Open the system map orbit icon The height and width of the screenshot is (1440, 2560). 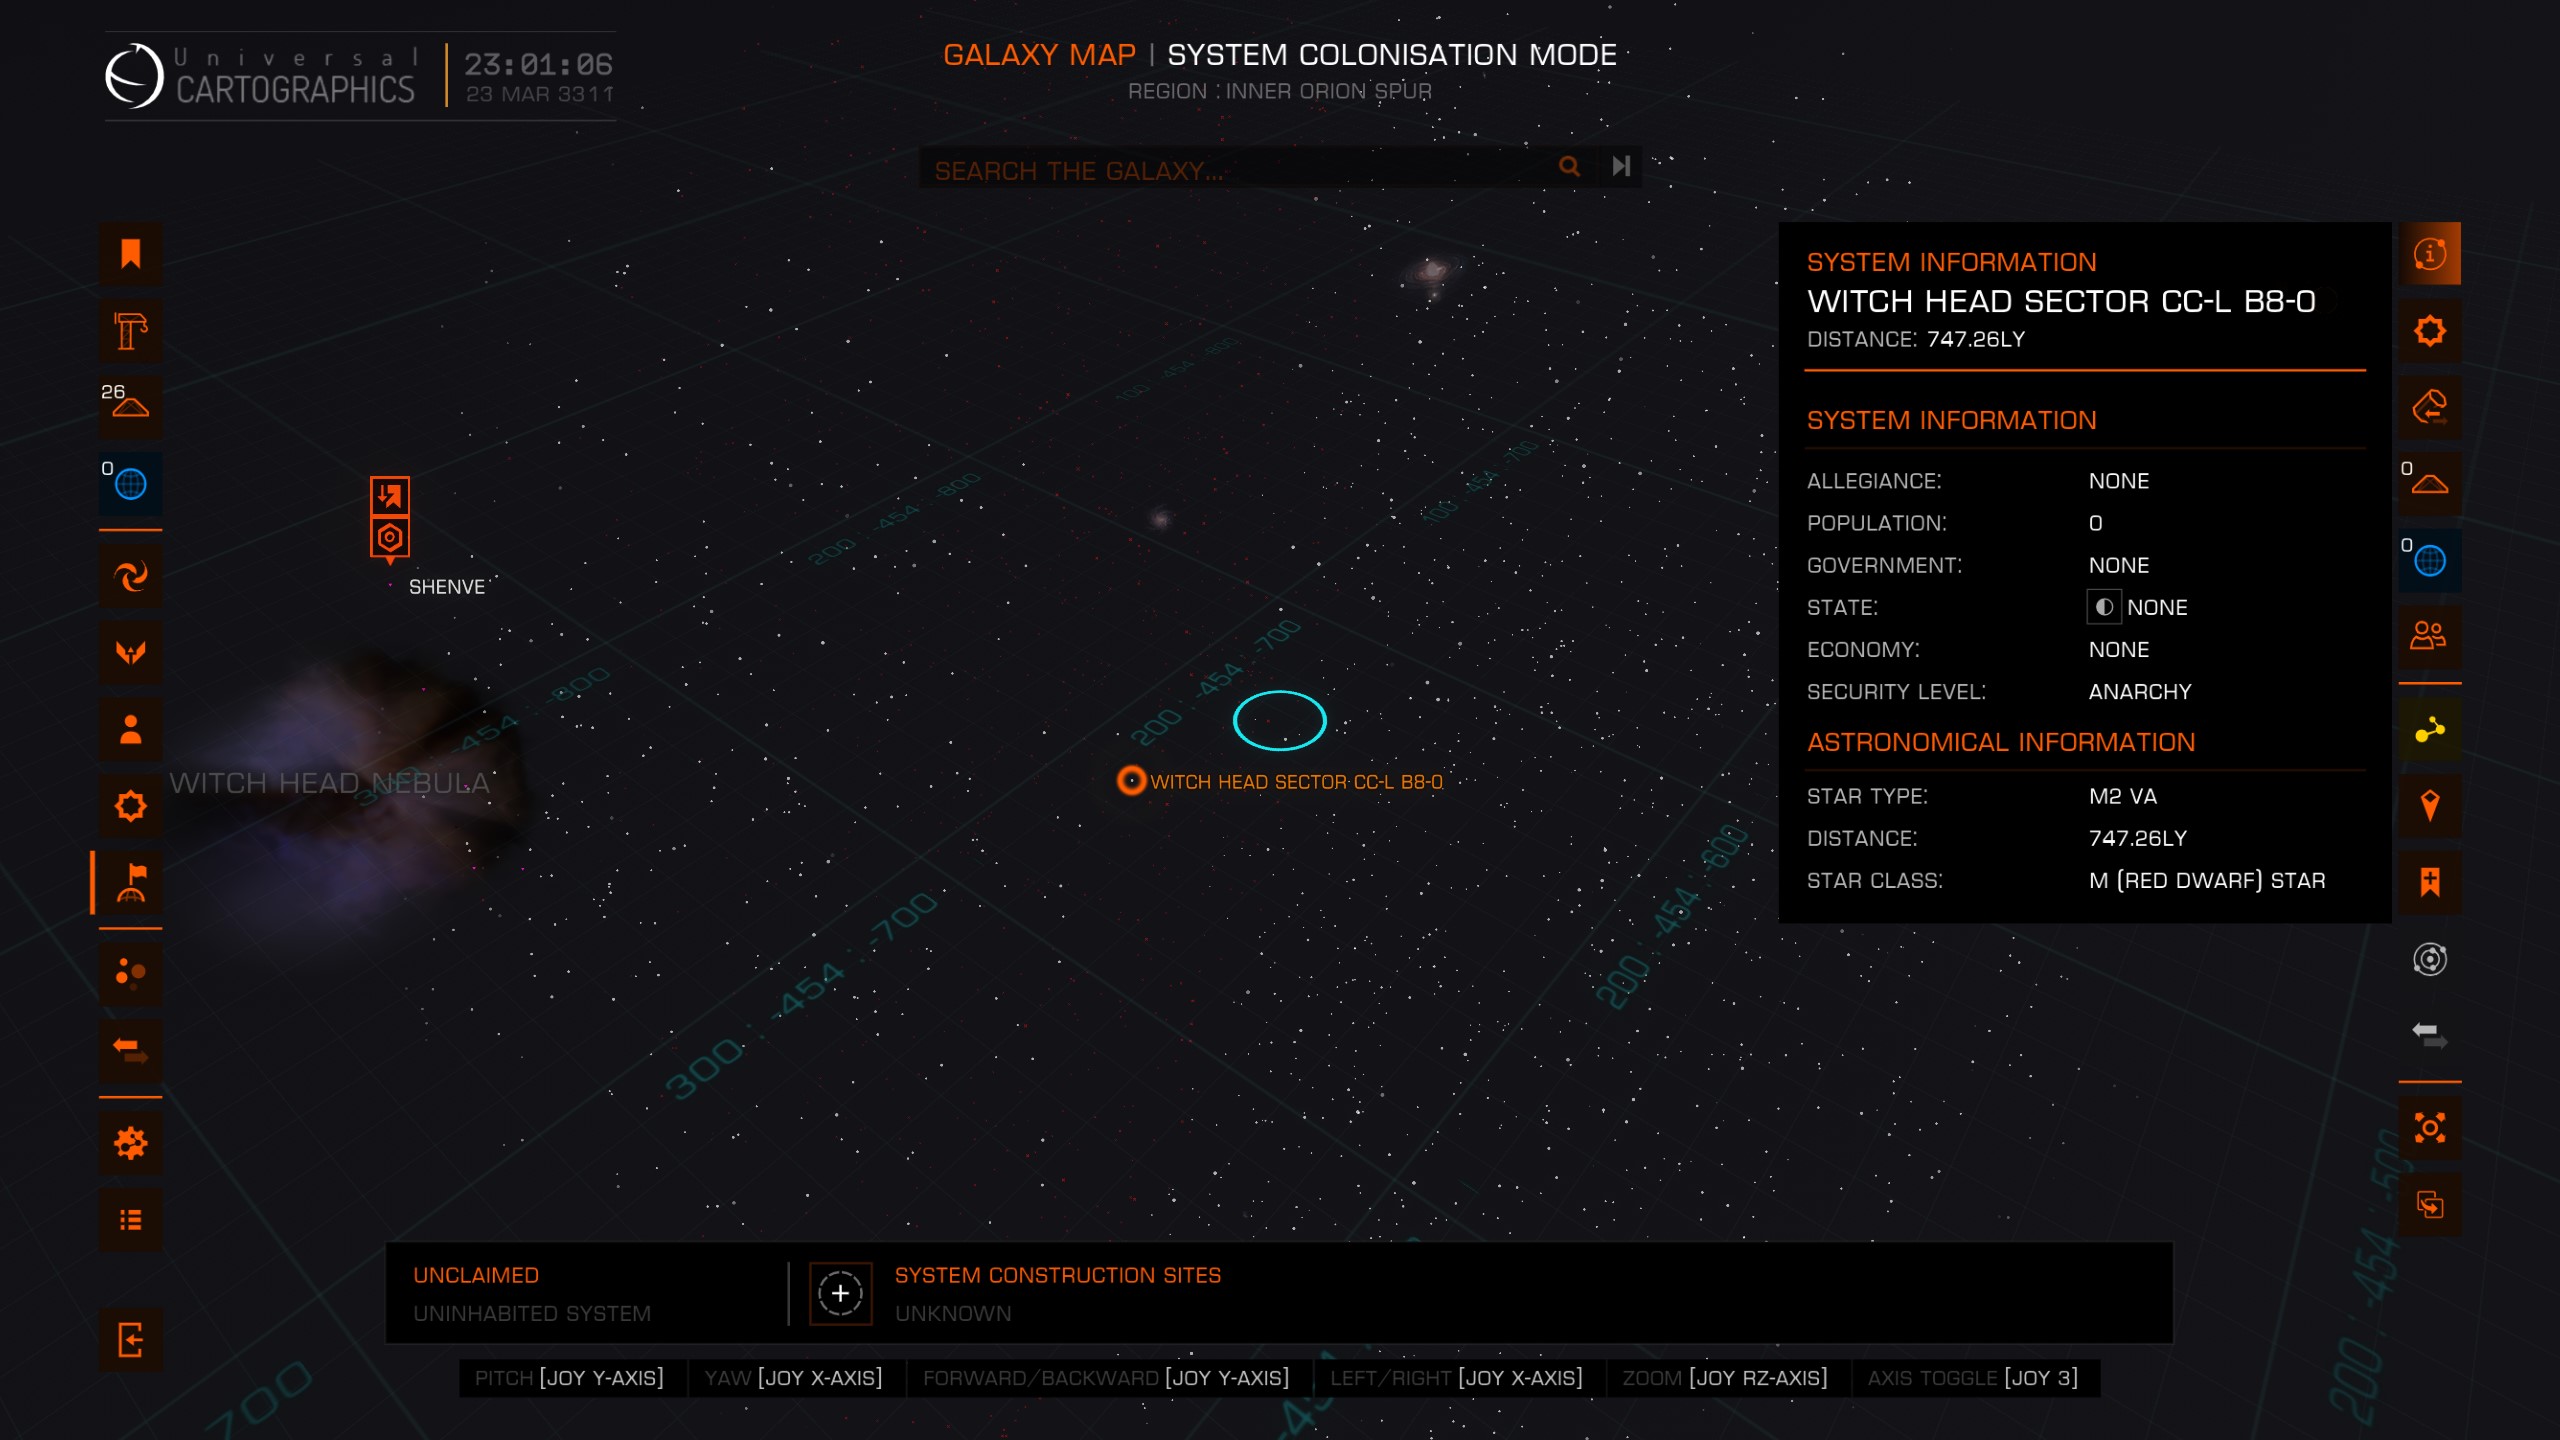(x=2430, y=960)
